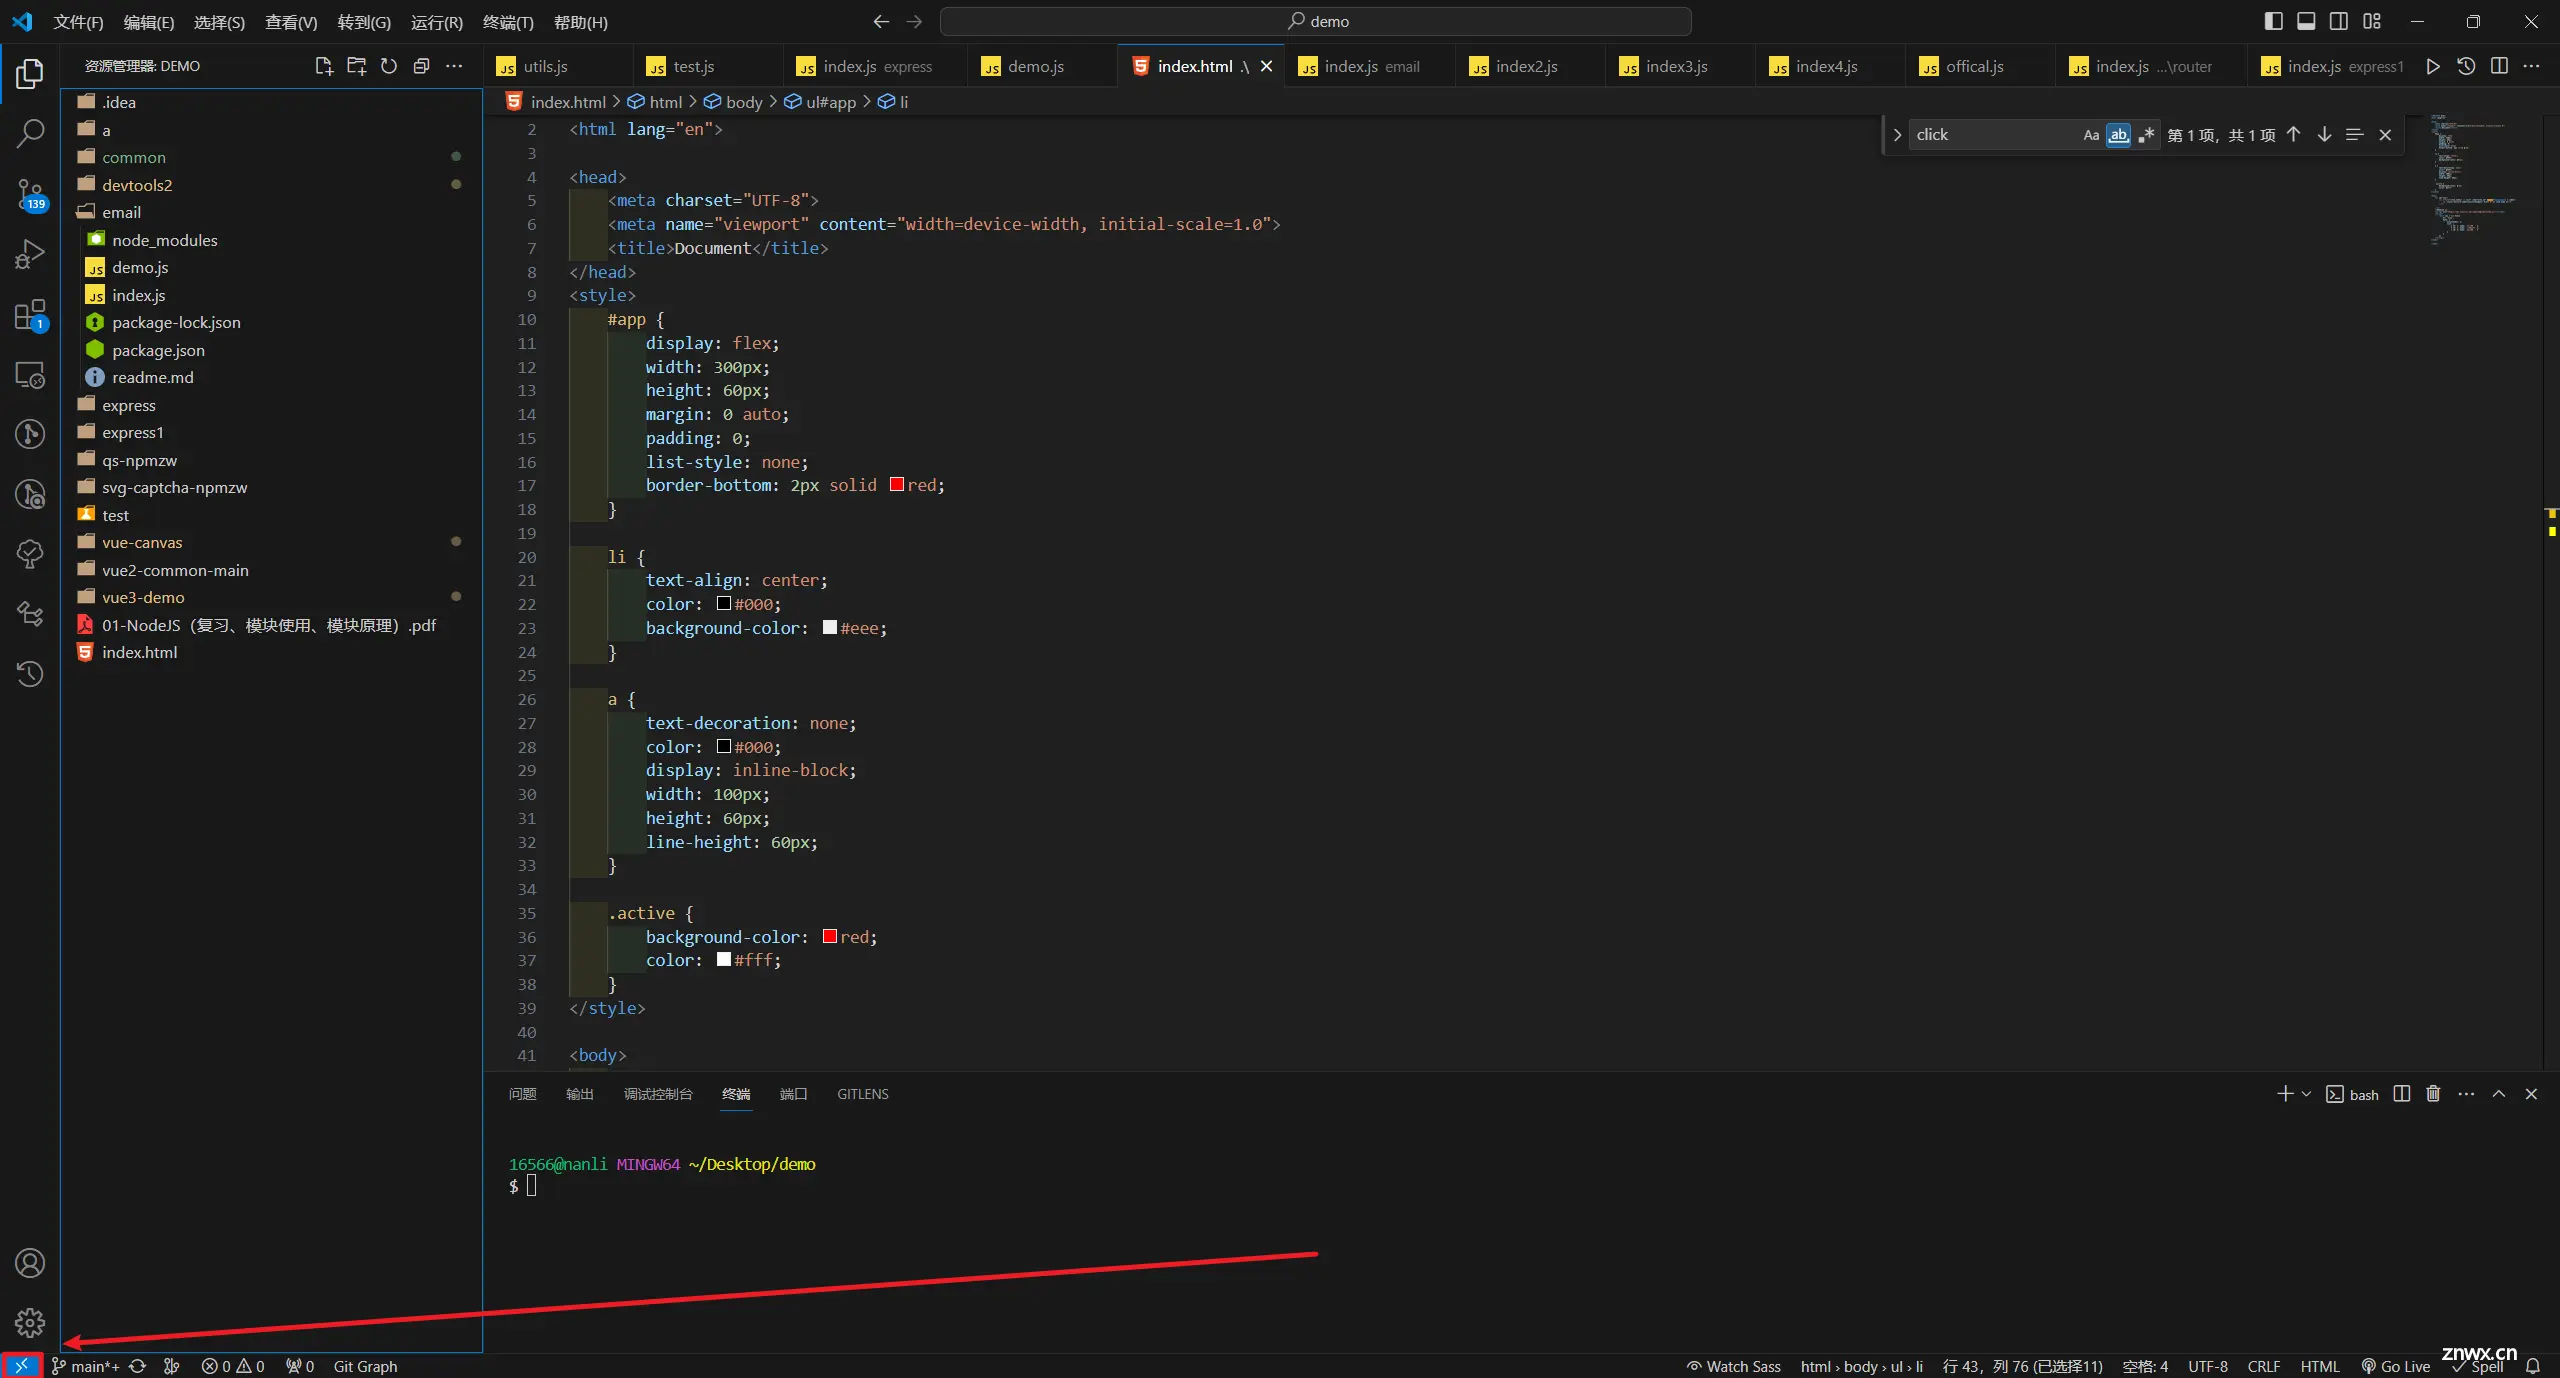Click Go Live in status bar
2560x1378 pixels.
[2395, 1366]
